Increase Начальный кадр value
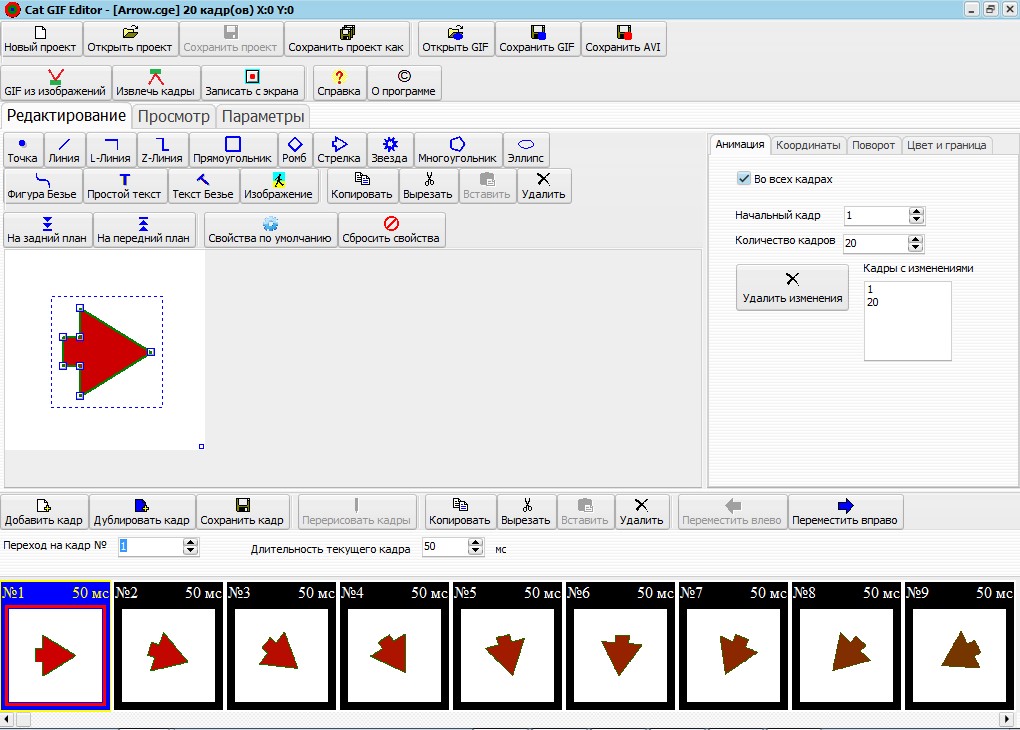The image size is (1020, 730). (916, 211)
